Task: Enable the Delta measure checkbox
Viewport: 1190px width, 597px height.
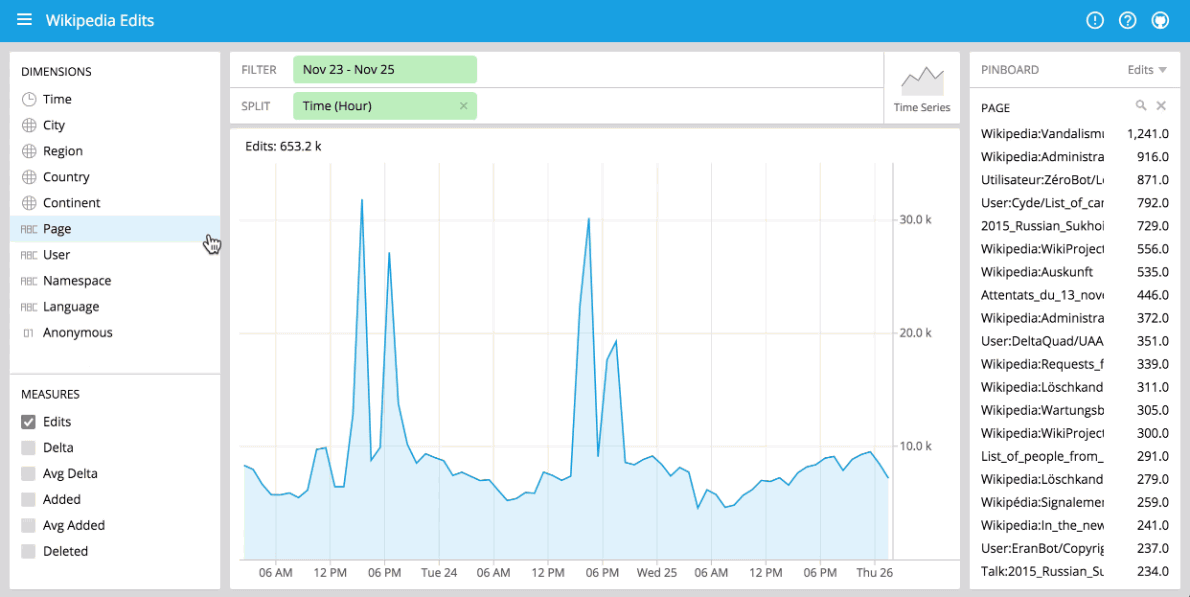Action: [x=28, y=448]
